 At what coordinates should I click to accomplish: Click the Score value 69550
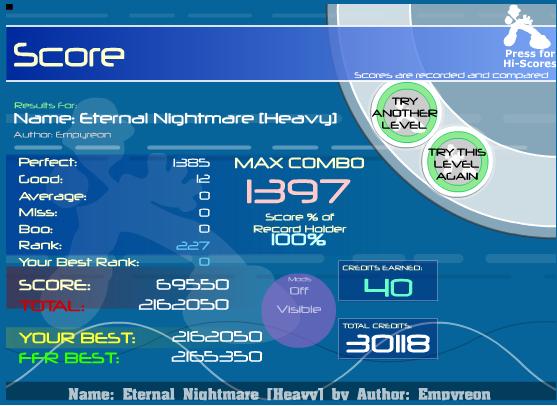point(193,285)
